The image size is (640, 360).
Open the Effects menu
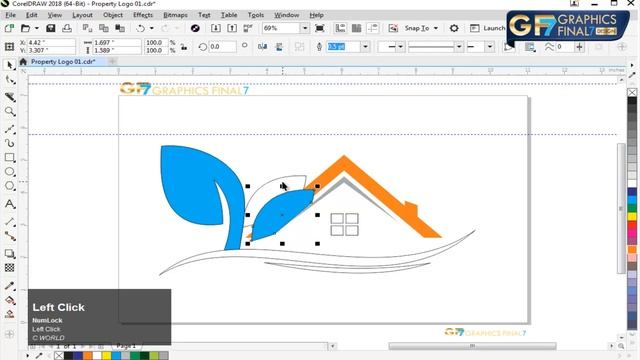point(143,15)
